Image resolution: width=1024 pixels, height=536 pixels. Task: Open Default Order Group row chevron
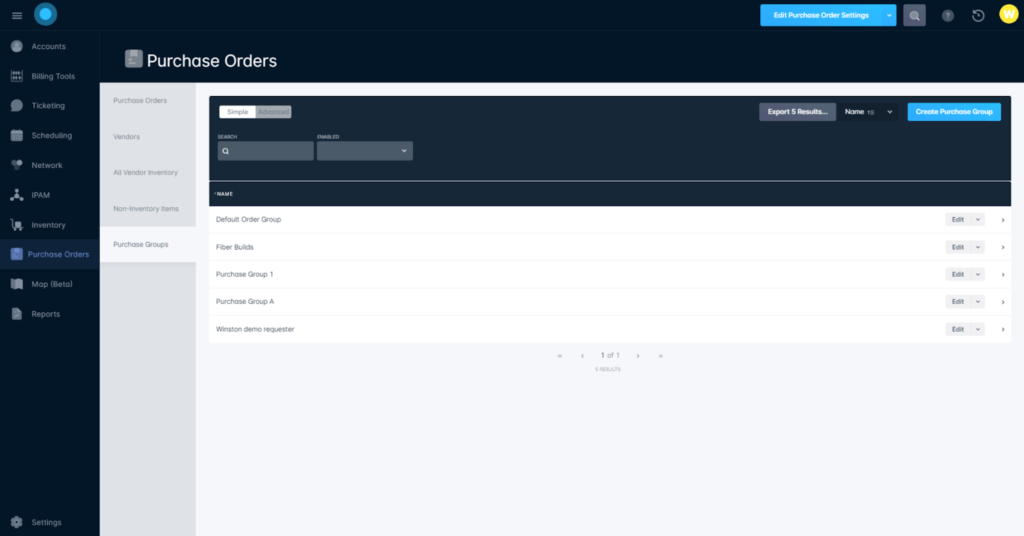click(x=1003, y=220)
